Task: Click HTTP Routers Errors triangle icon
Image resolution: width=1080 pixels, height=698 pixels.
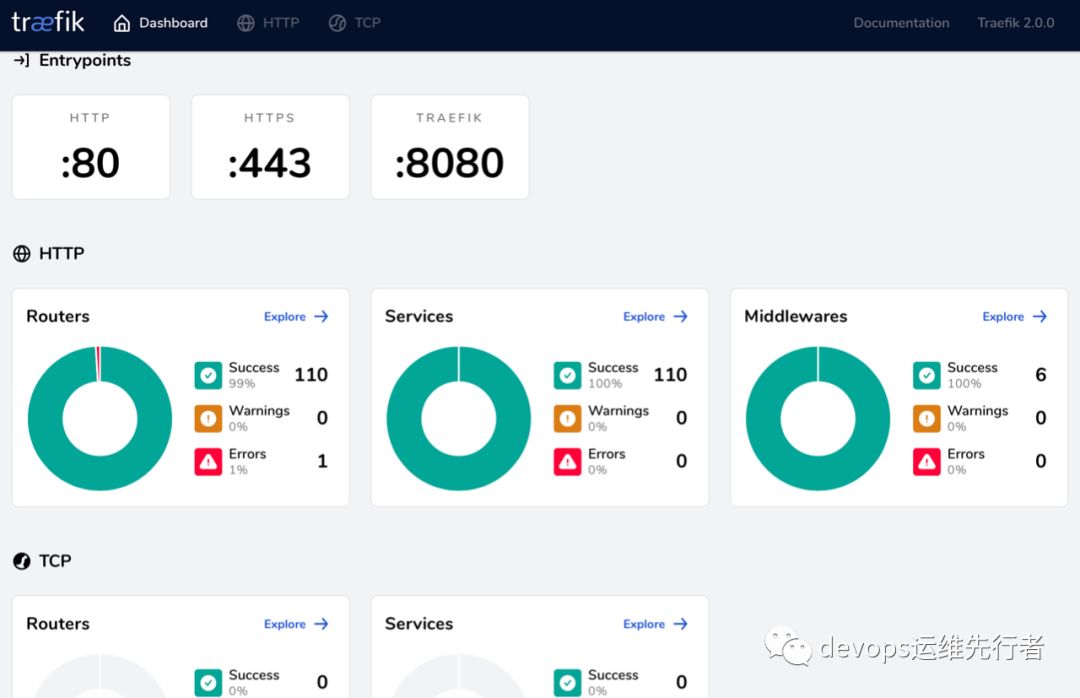Action: 208,462
